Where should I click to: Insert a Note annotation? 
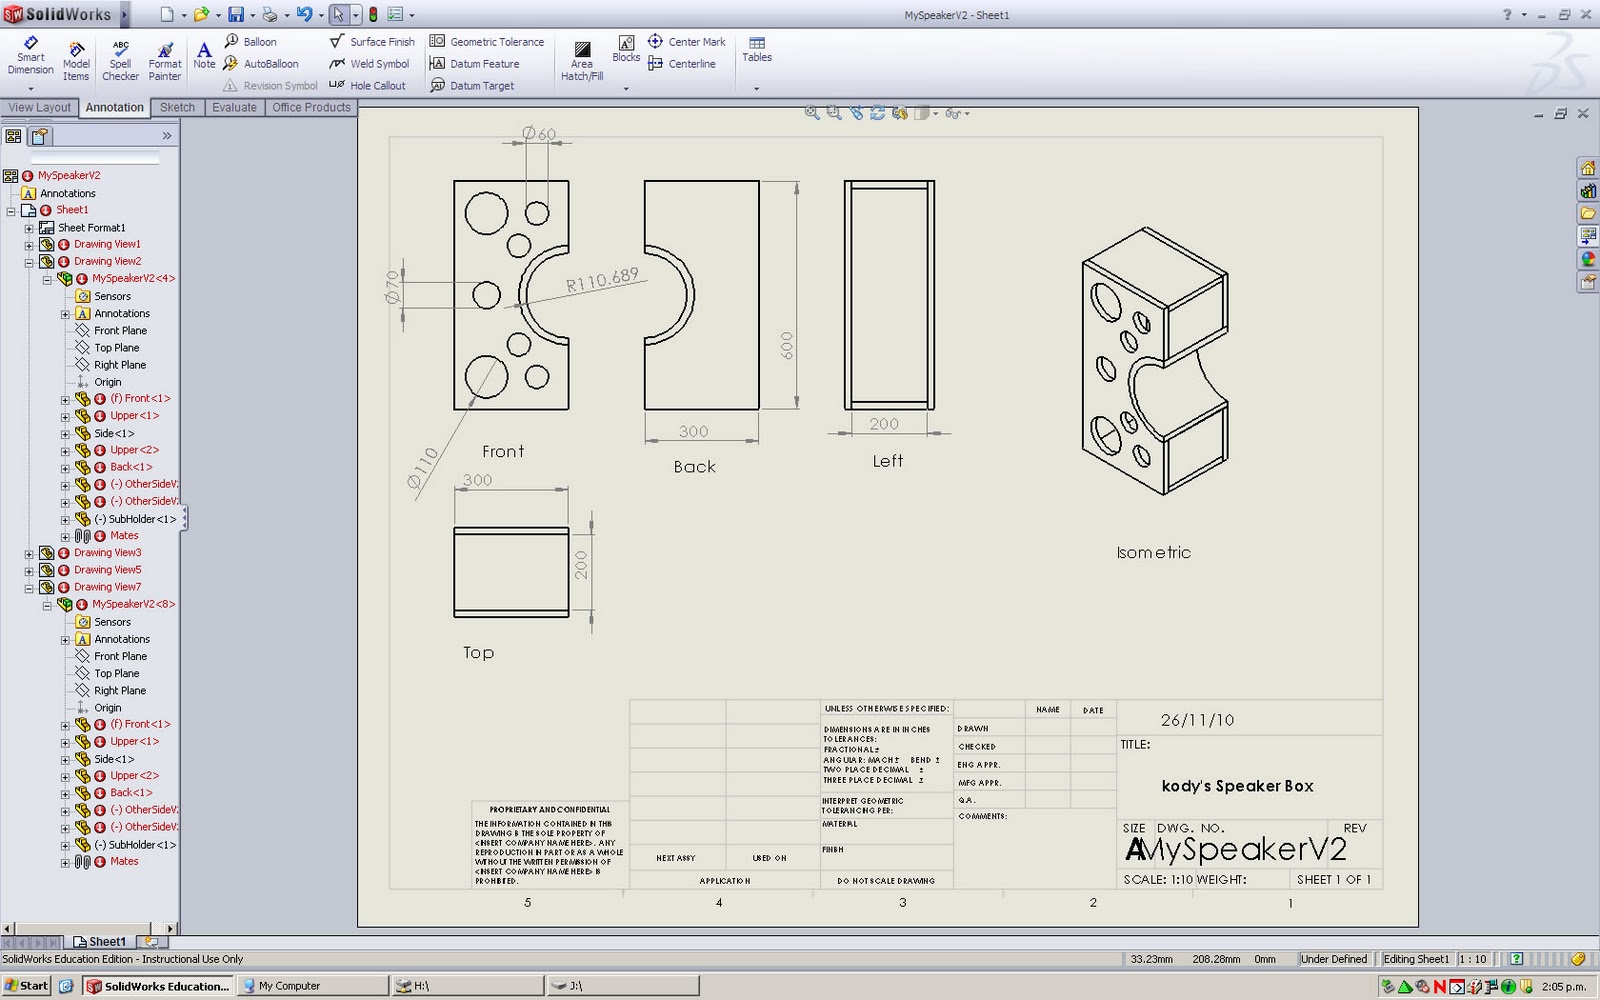(204, 56)
